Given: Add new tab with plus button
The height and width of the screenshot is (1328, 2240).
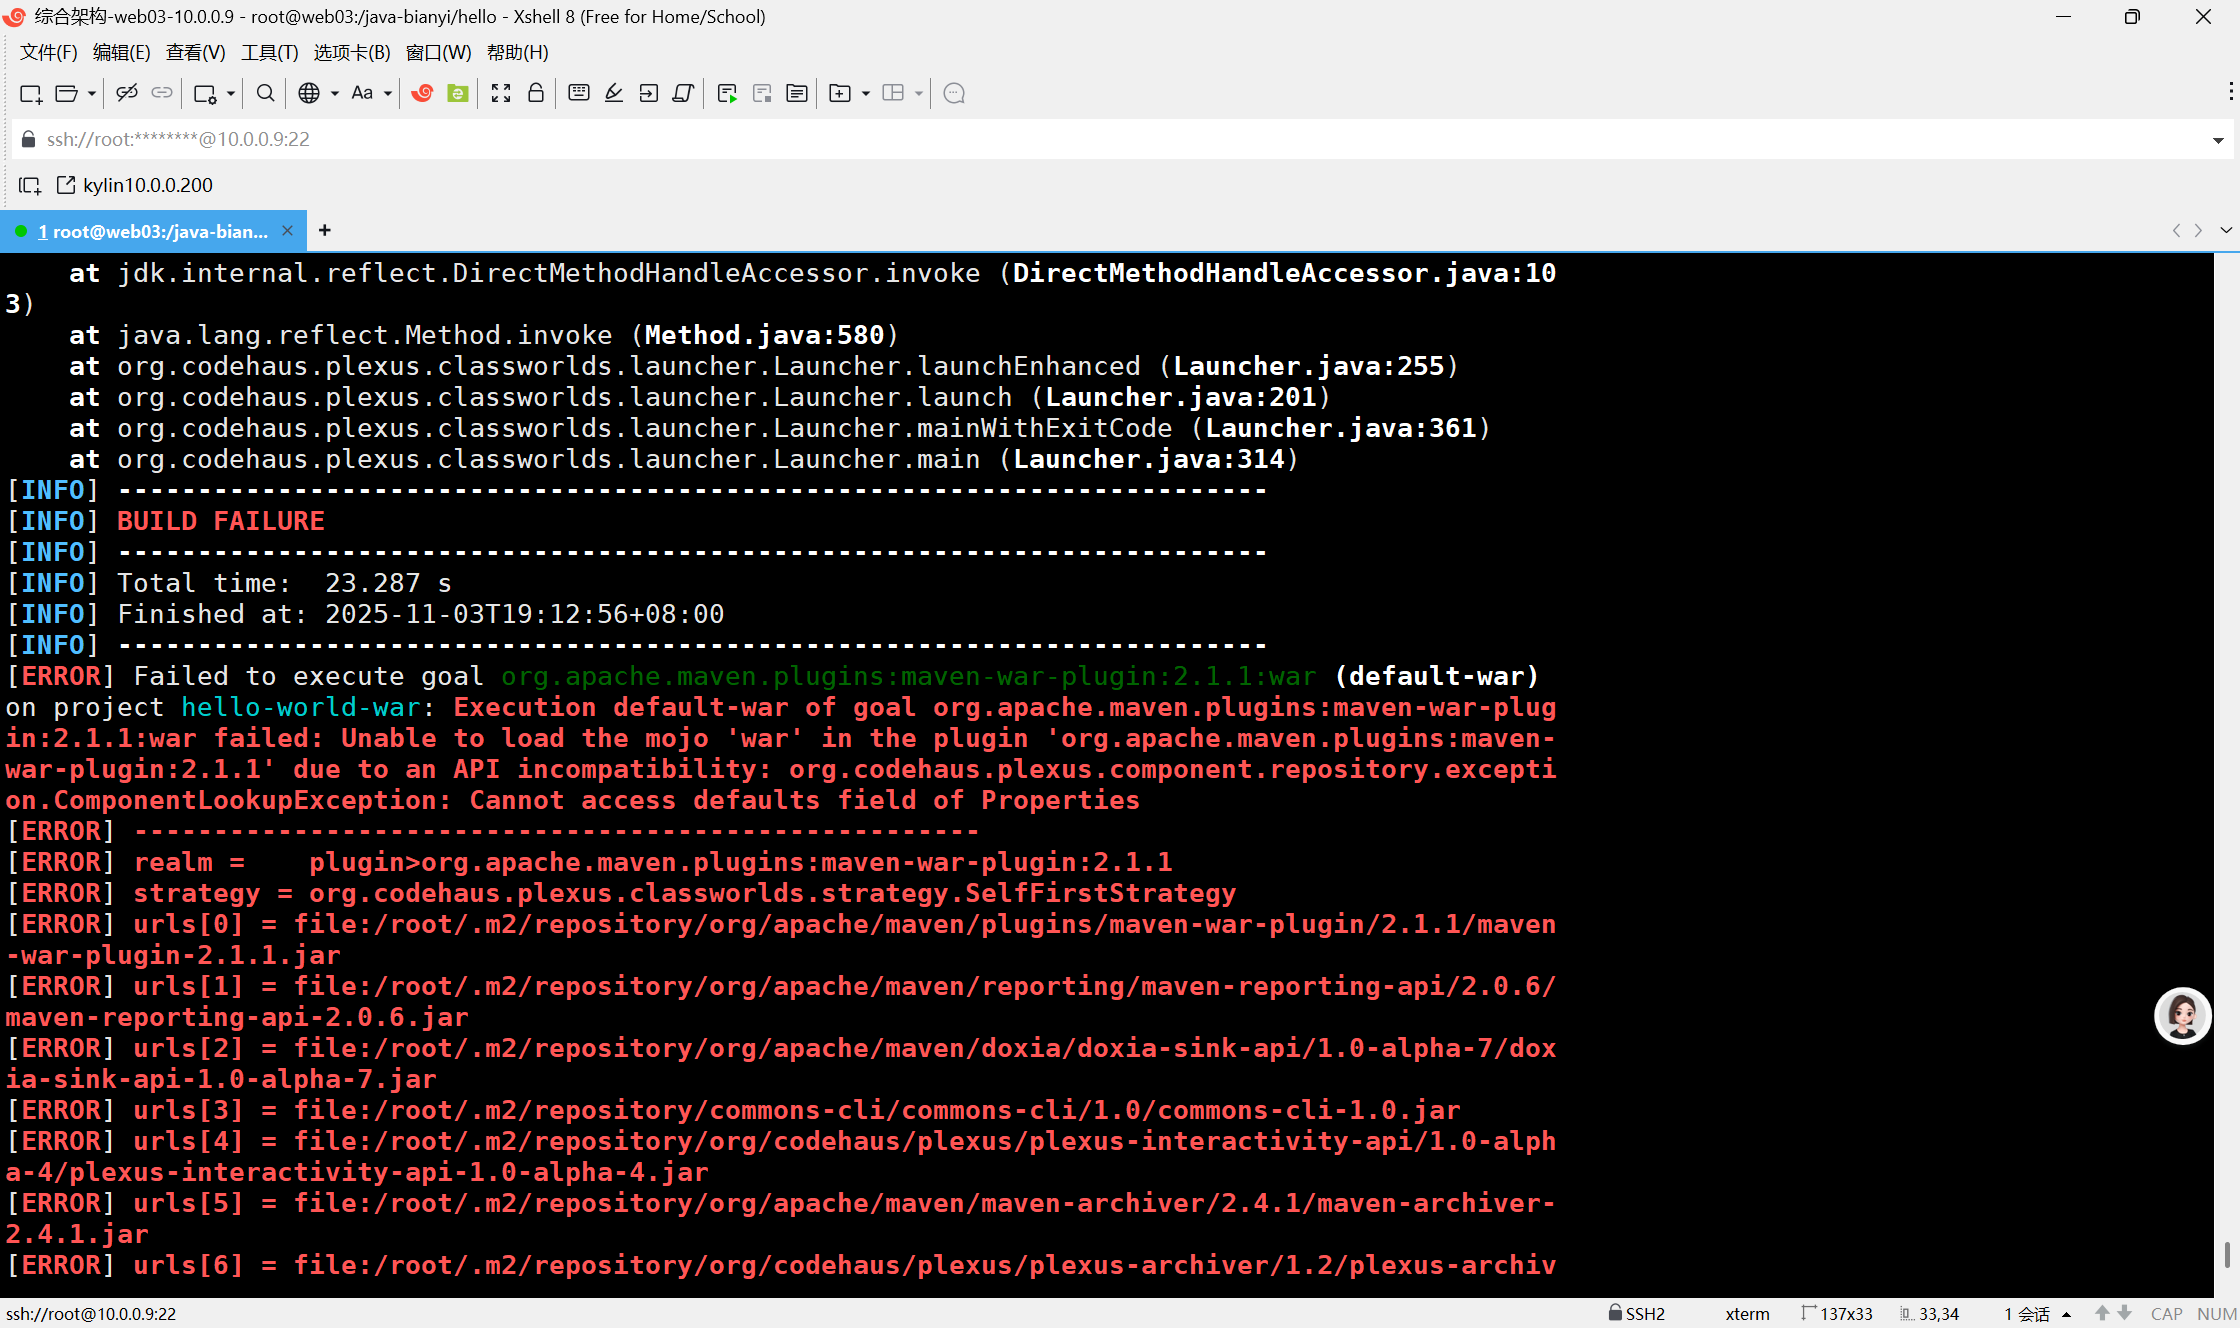Looking at the screenshot, I should pyautogui.click(x=325, y=231).
